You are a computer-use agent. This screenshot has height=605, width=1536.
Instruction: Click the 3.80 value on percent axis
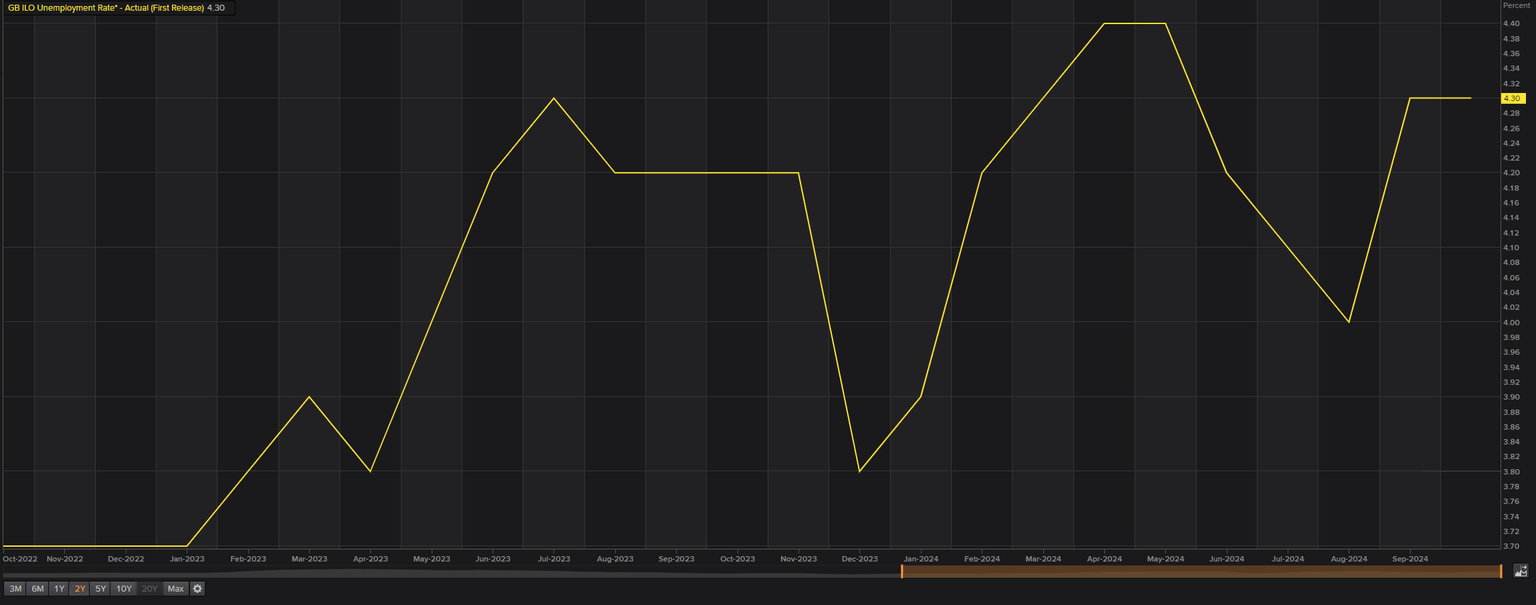click(1511, 471)
